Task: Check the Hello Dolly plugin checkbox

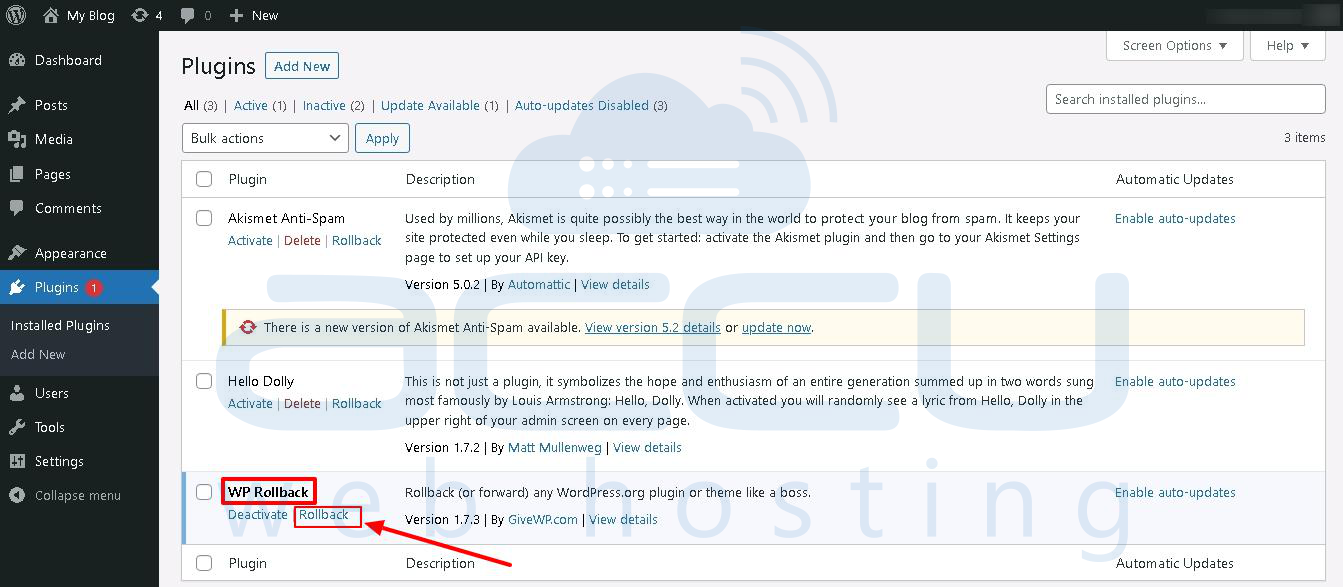Action: pos(204,381)
